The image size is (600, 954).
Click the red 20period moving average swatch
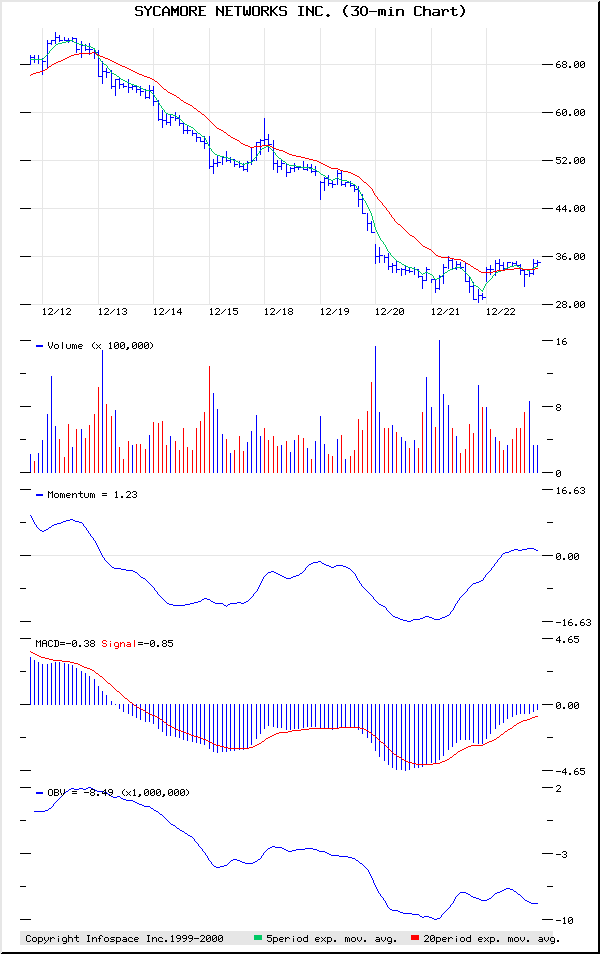[414, 938]
